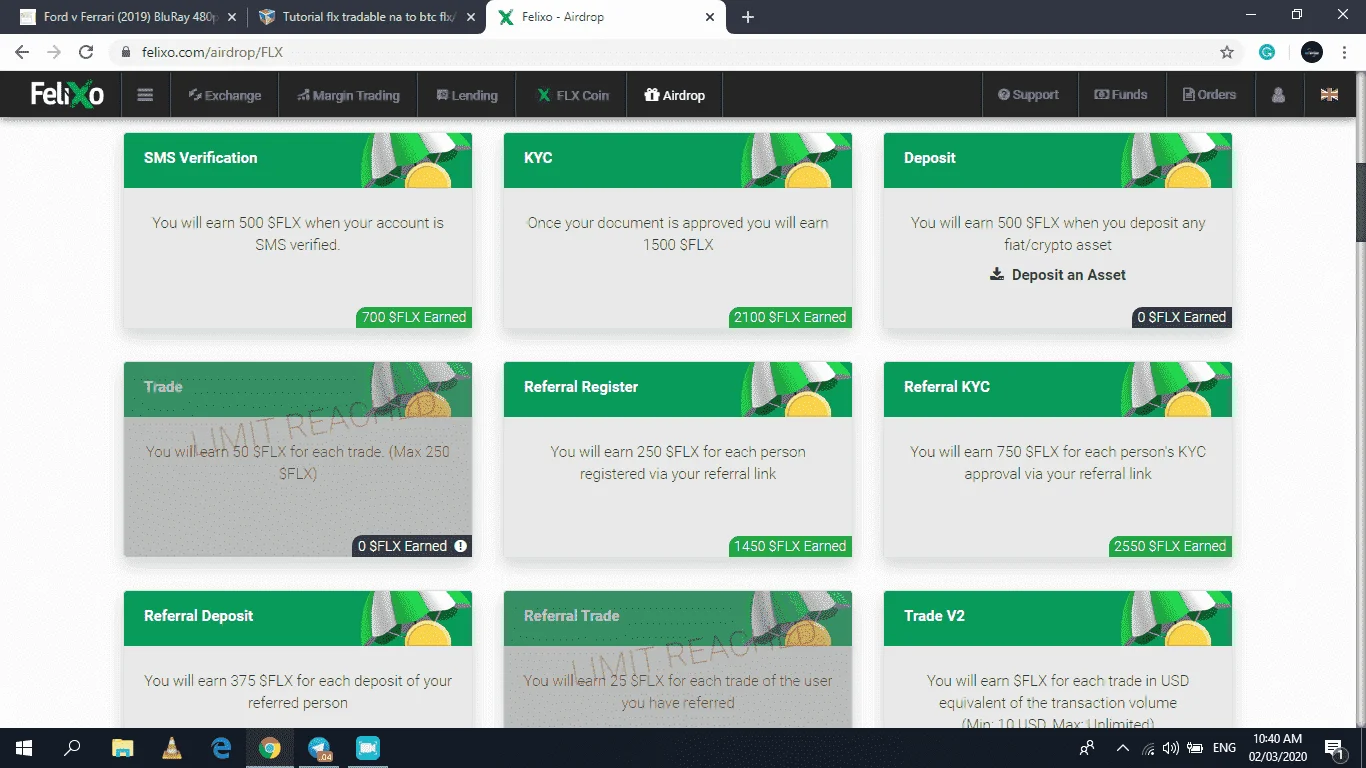Open the Funds page
1366x768 pixels.
click(1121, 95)
